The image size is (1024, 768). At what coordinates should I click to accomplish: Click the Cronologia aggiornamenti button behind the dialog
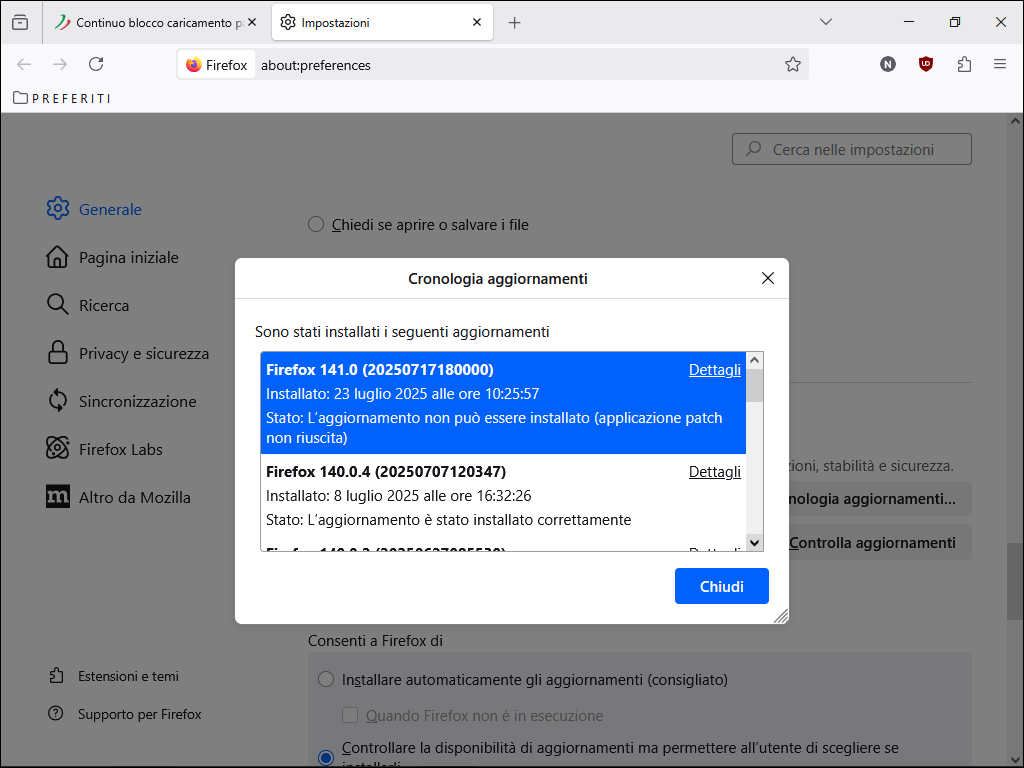pyautogui.click(x=880, y=499)
